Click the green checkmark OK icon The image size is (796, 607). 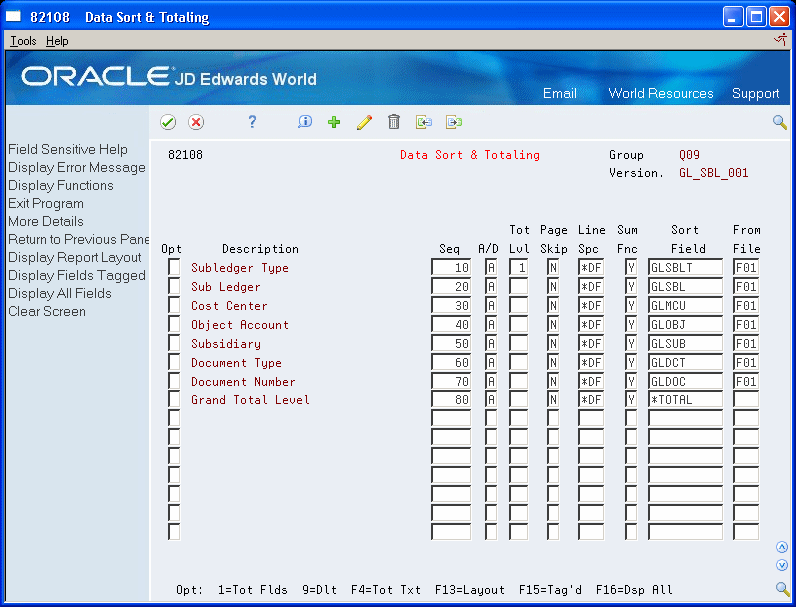(168, 122)
